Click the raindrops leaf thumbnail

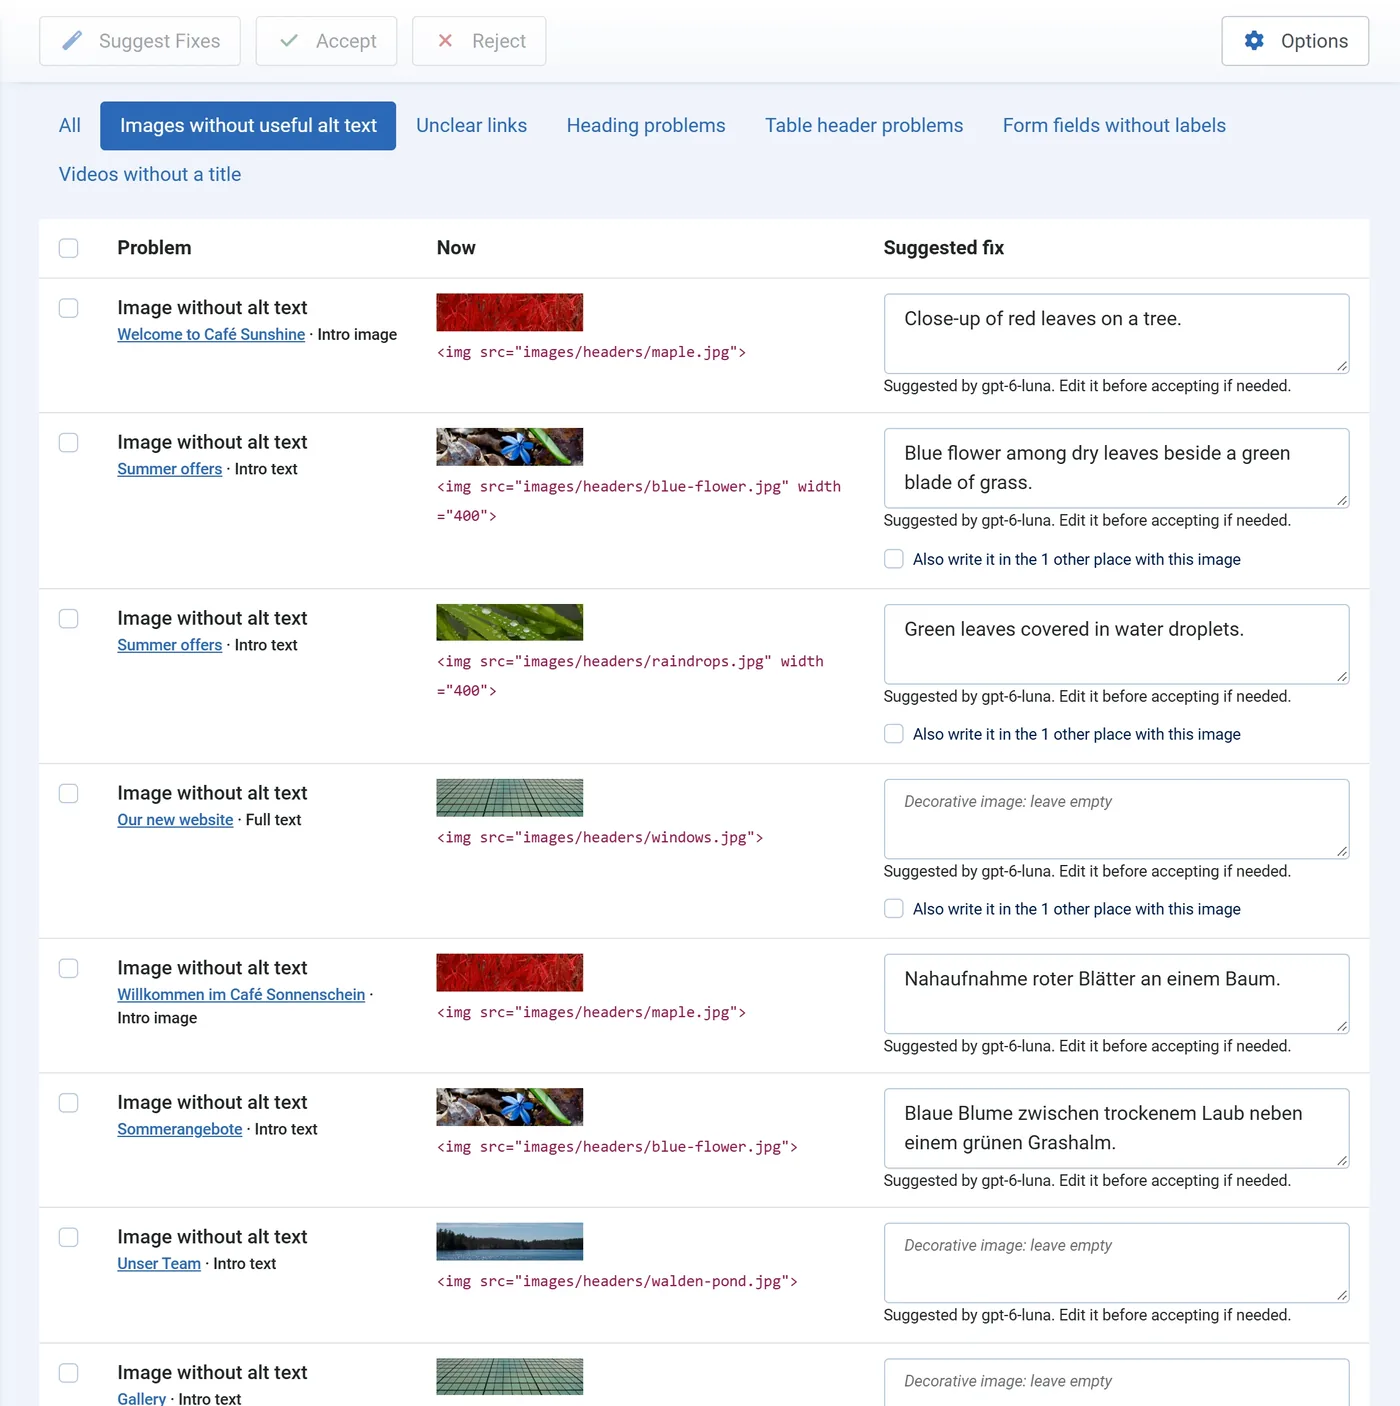pos(509,622)
